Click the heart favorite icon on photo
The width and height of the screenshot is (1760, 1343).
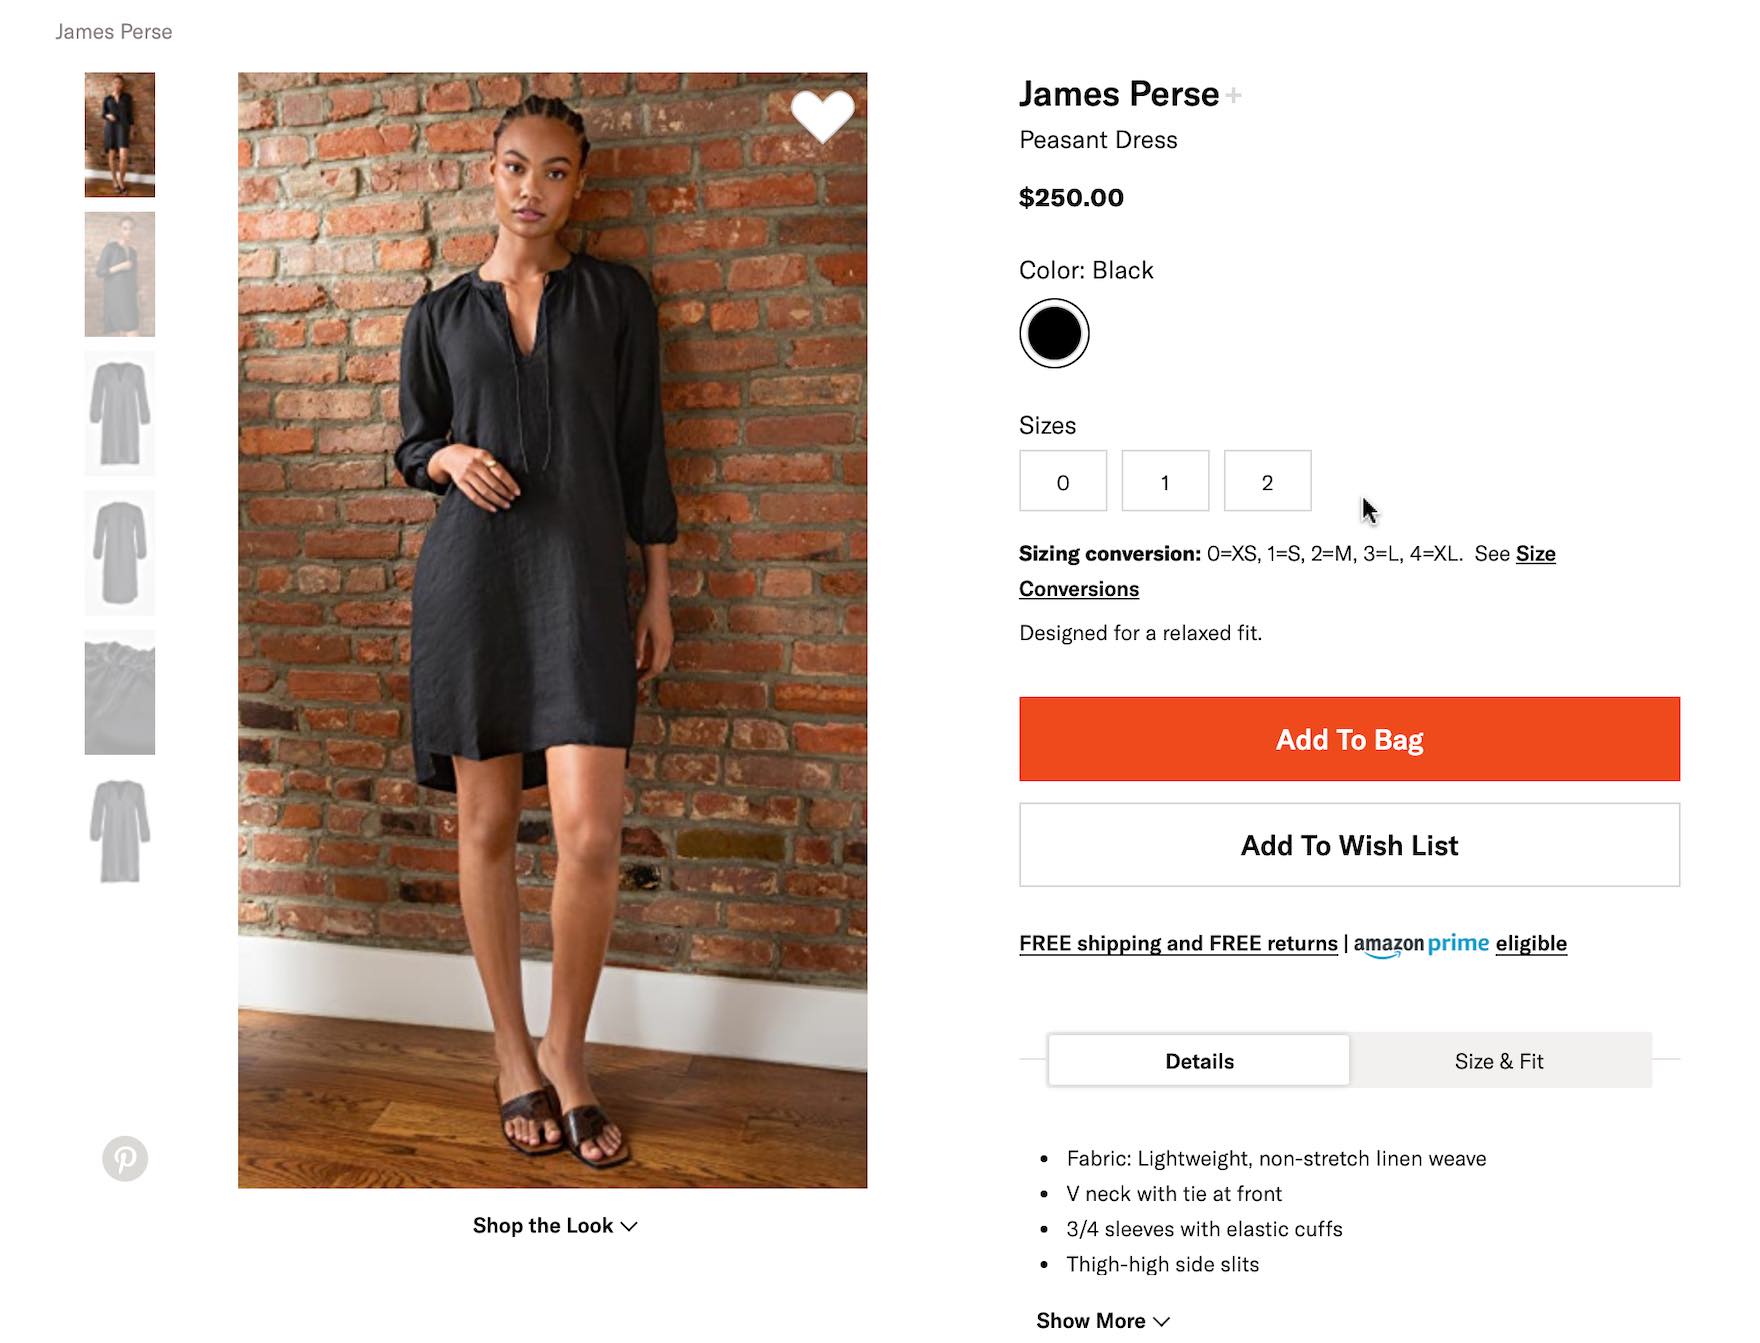822,116
